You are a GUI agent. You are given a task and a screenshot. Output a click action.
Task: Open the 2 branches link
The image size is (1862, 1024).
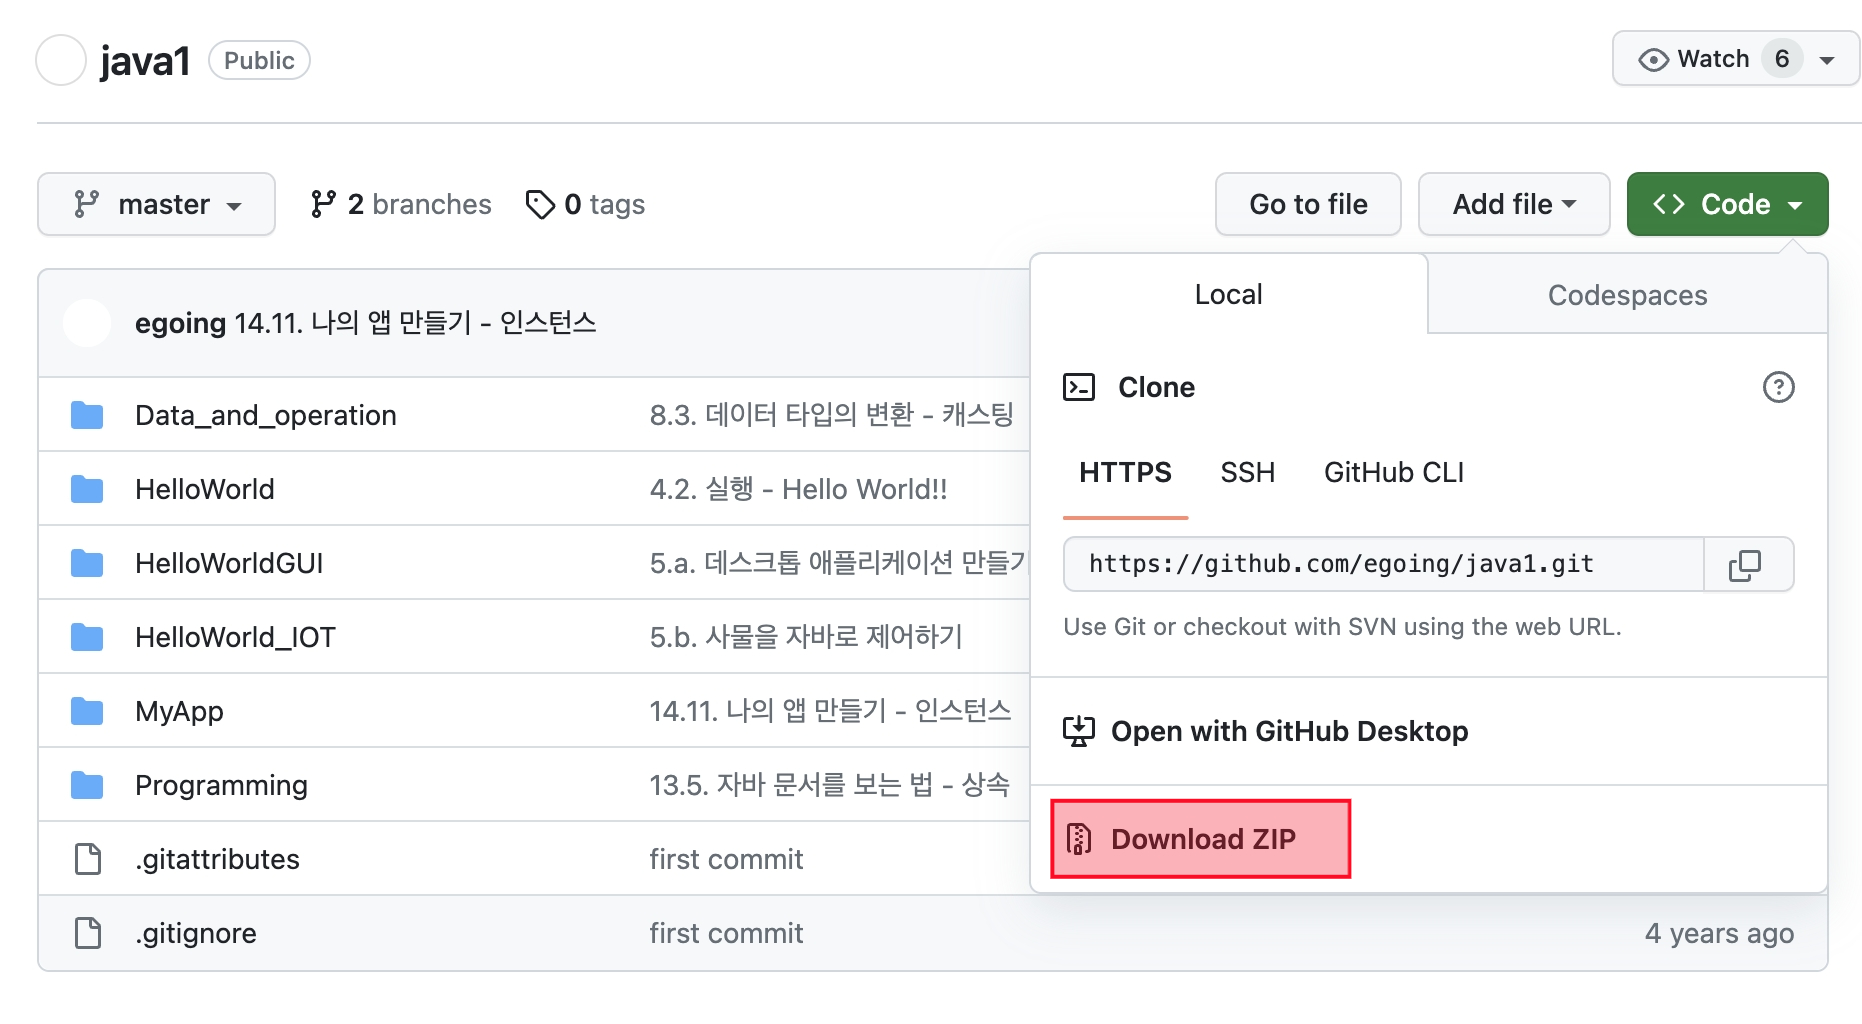401,204
